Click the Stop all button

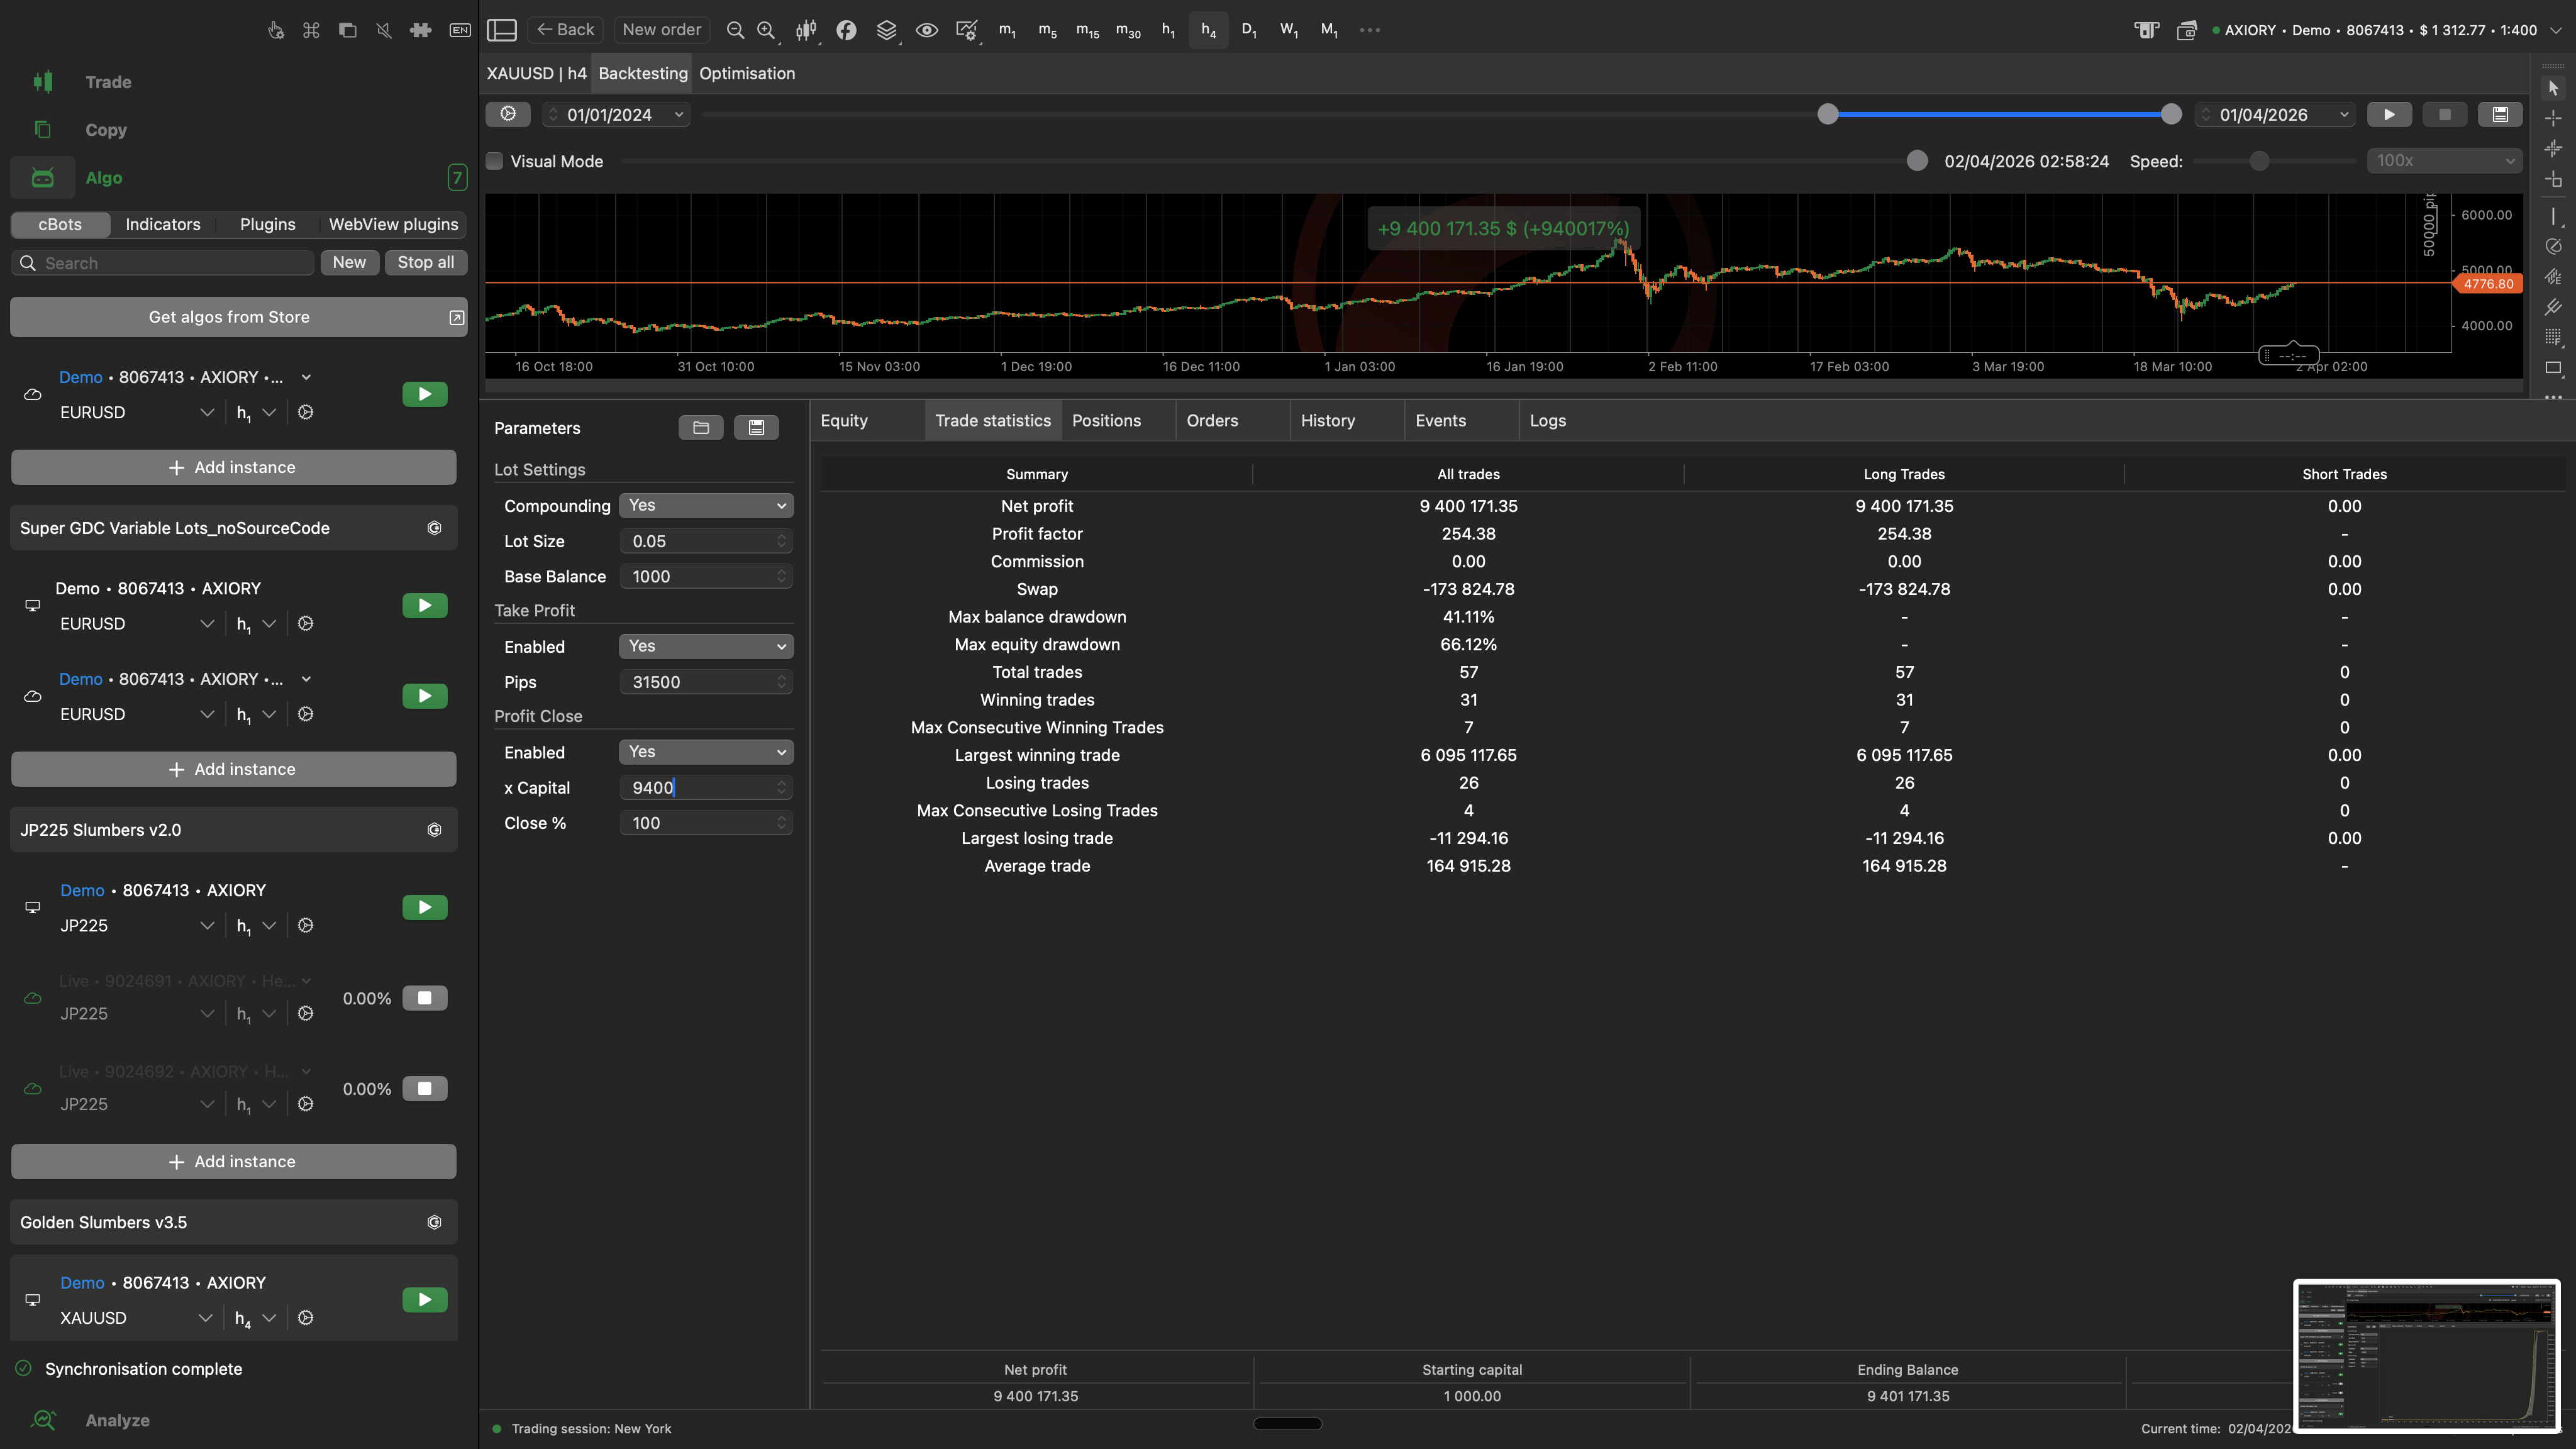point(425,262)
